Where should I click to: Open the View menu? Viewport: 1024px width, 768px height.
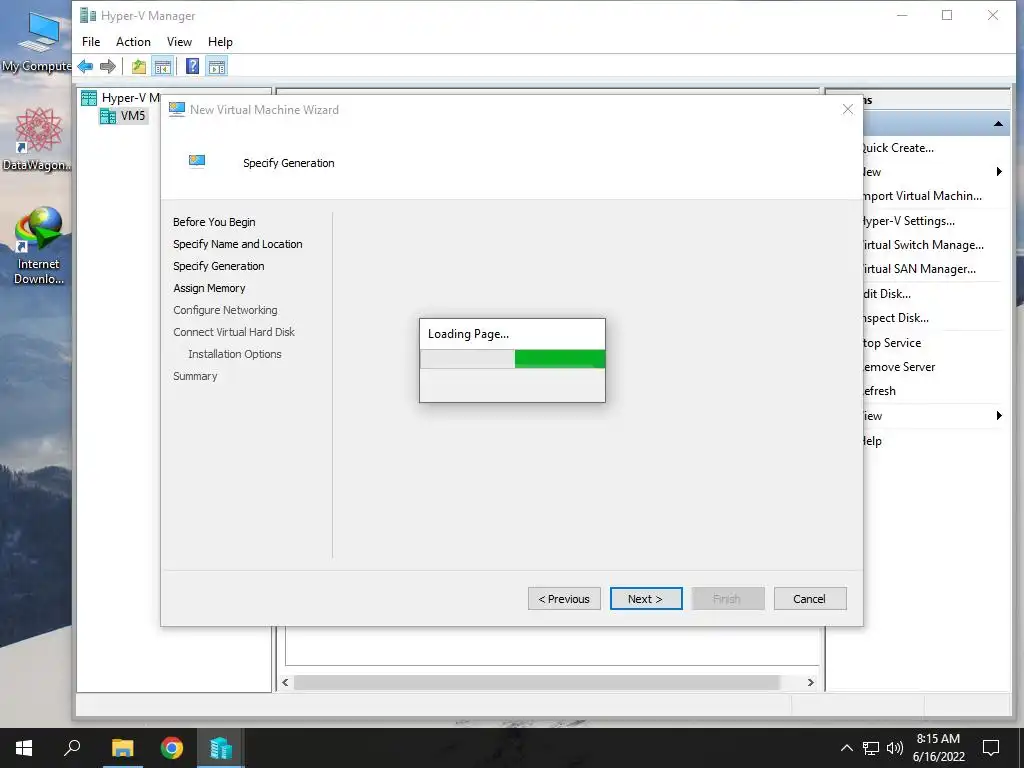point(179,42)
